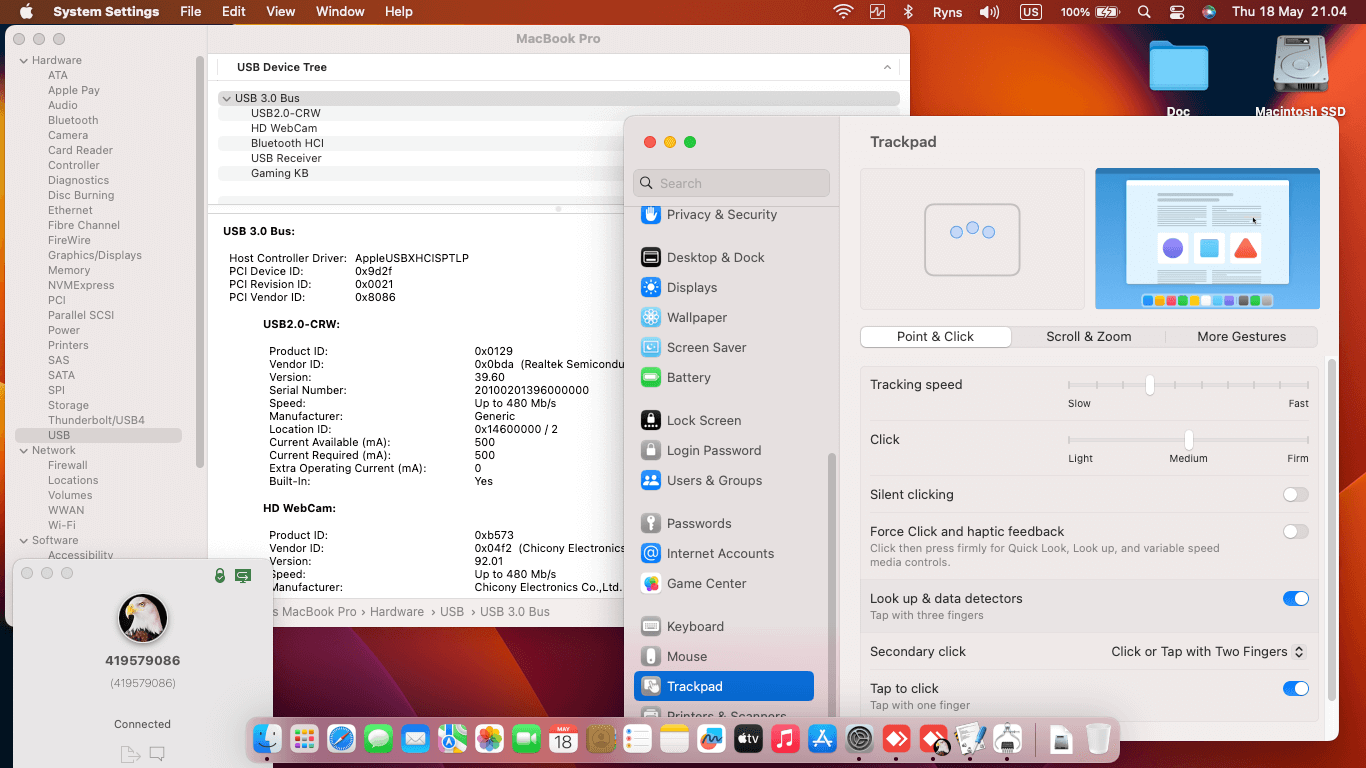Enable Force Click and haptic feedback

click(x=1295, y=531)
